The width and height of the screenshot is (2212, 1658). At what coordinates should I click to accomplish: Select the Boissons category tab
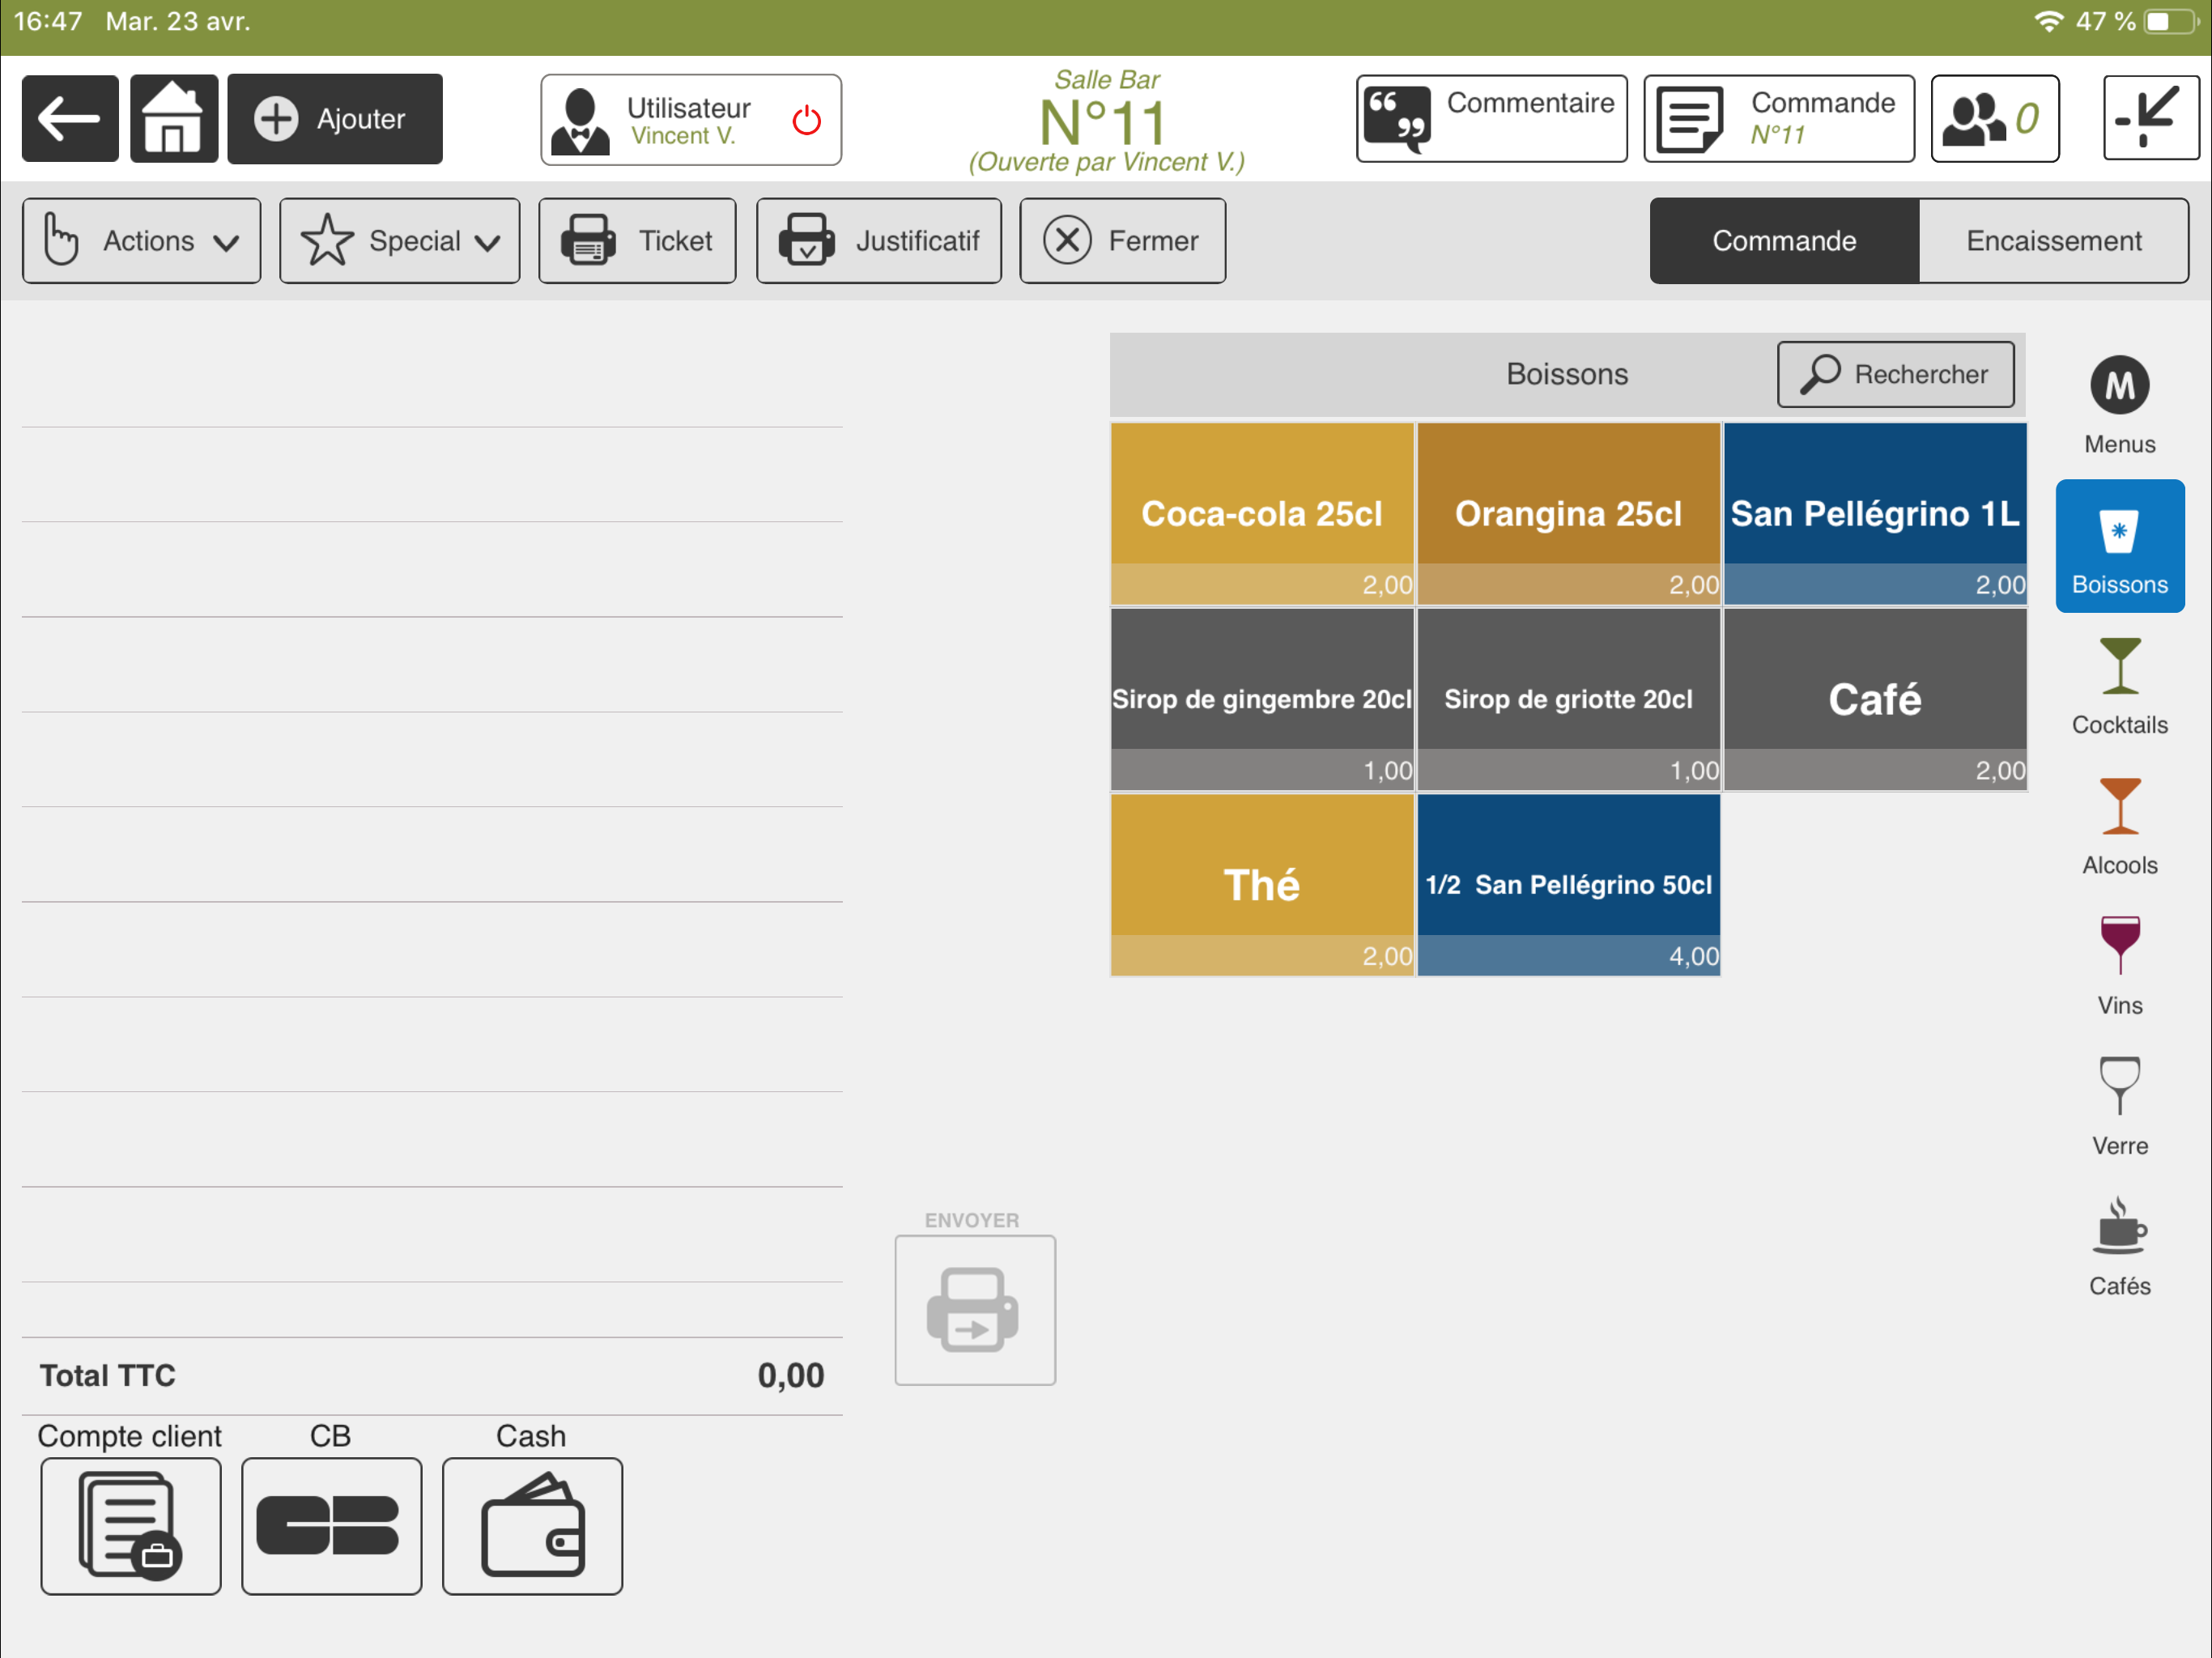[2118, 546]
